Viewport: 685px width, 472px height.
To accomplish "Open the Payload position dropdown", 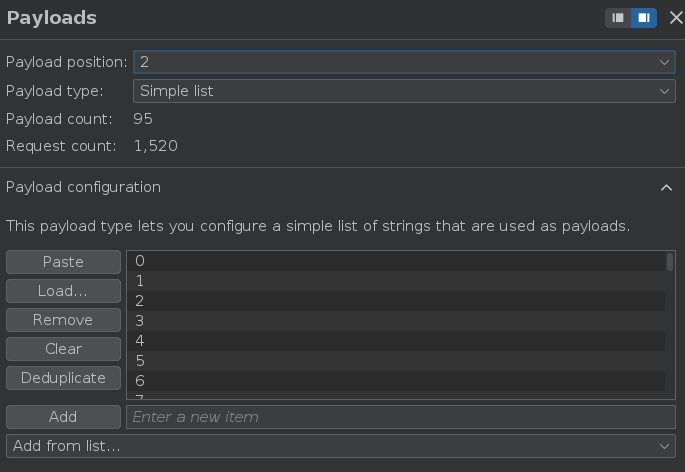I will point(404,62).
